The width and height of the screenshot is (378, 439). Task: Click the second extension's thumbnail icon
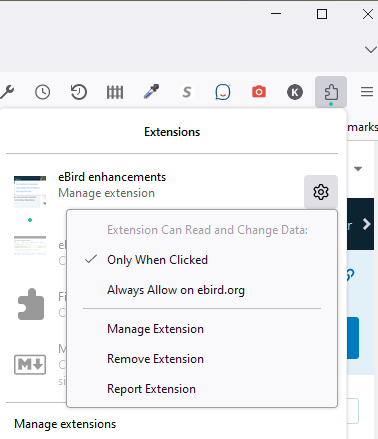coord(30,246)
